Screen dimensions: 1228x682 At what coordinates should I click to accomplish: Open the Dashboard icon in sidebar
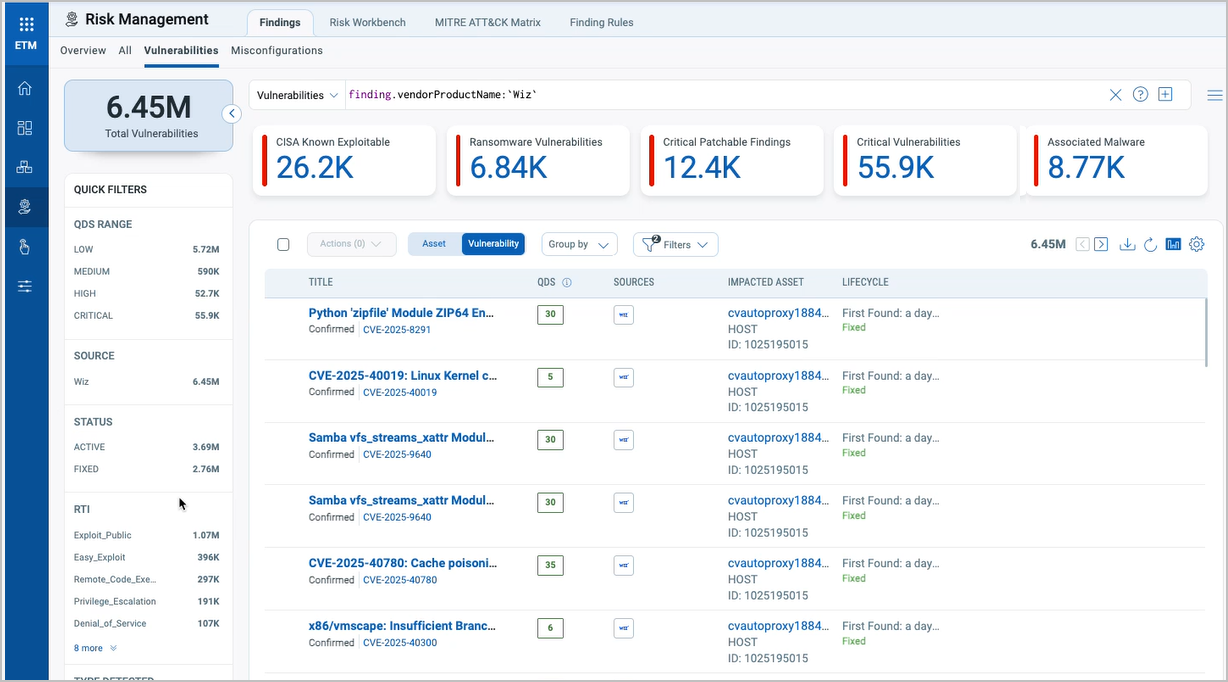click(x=25, y=127)
